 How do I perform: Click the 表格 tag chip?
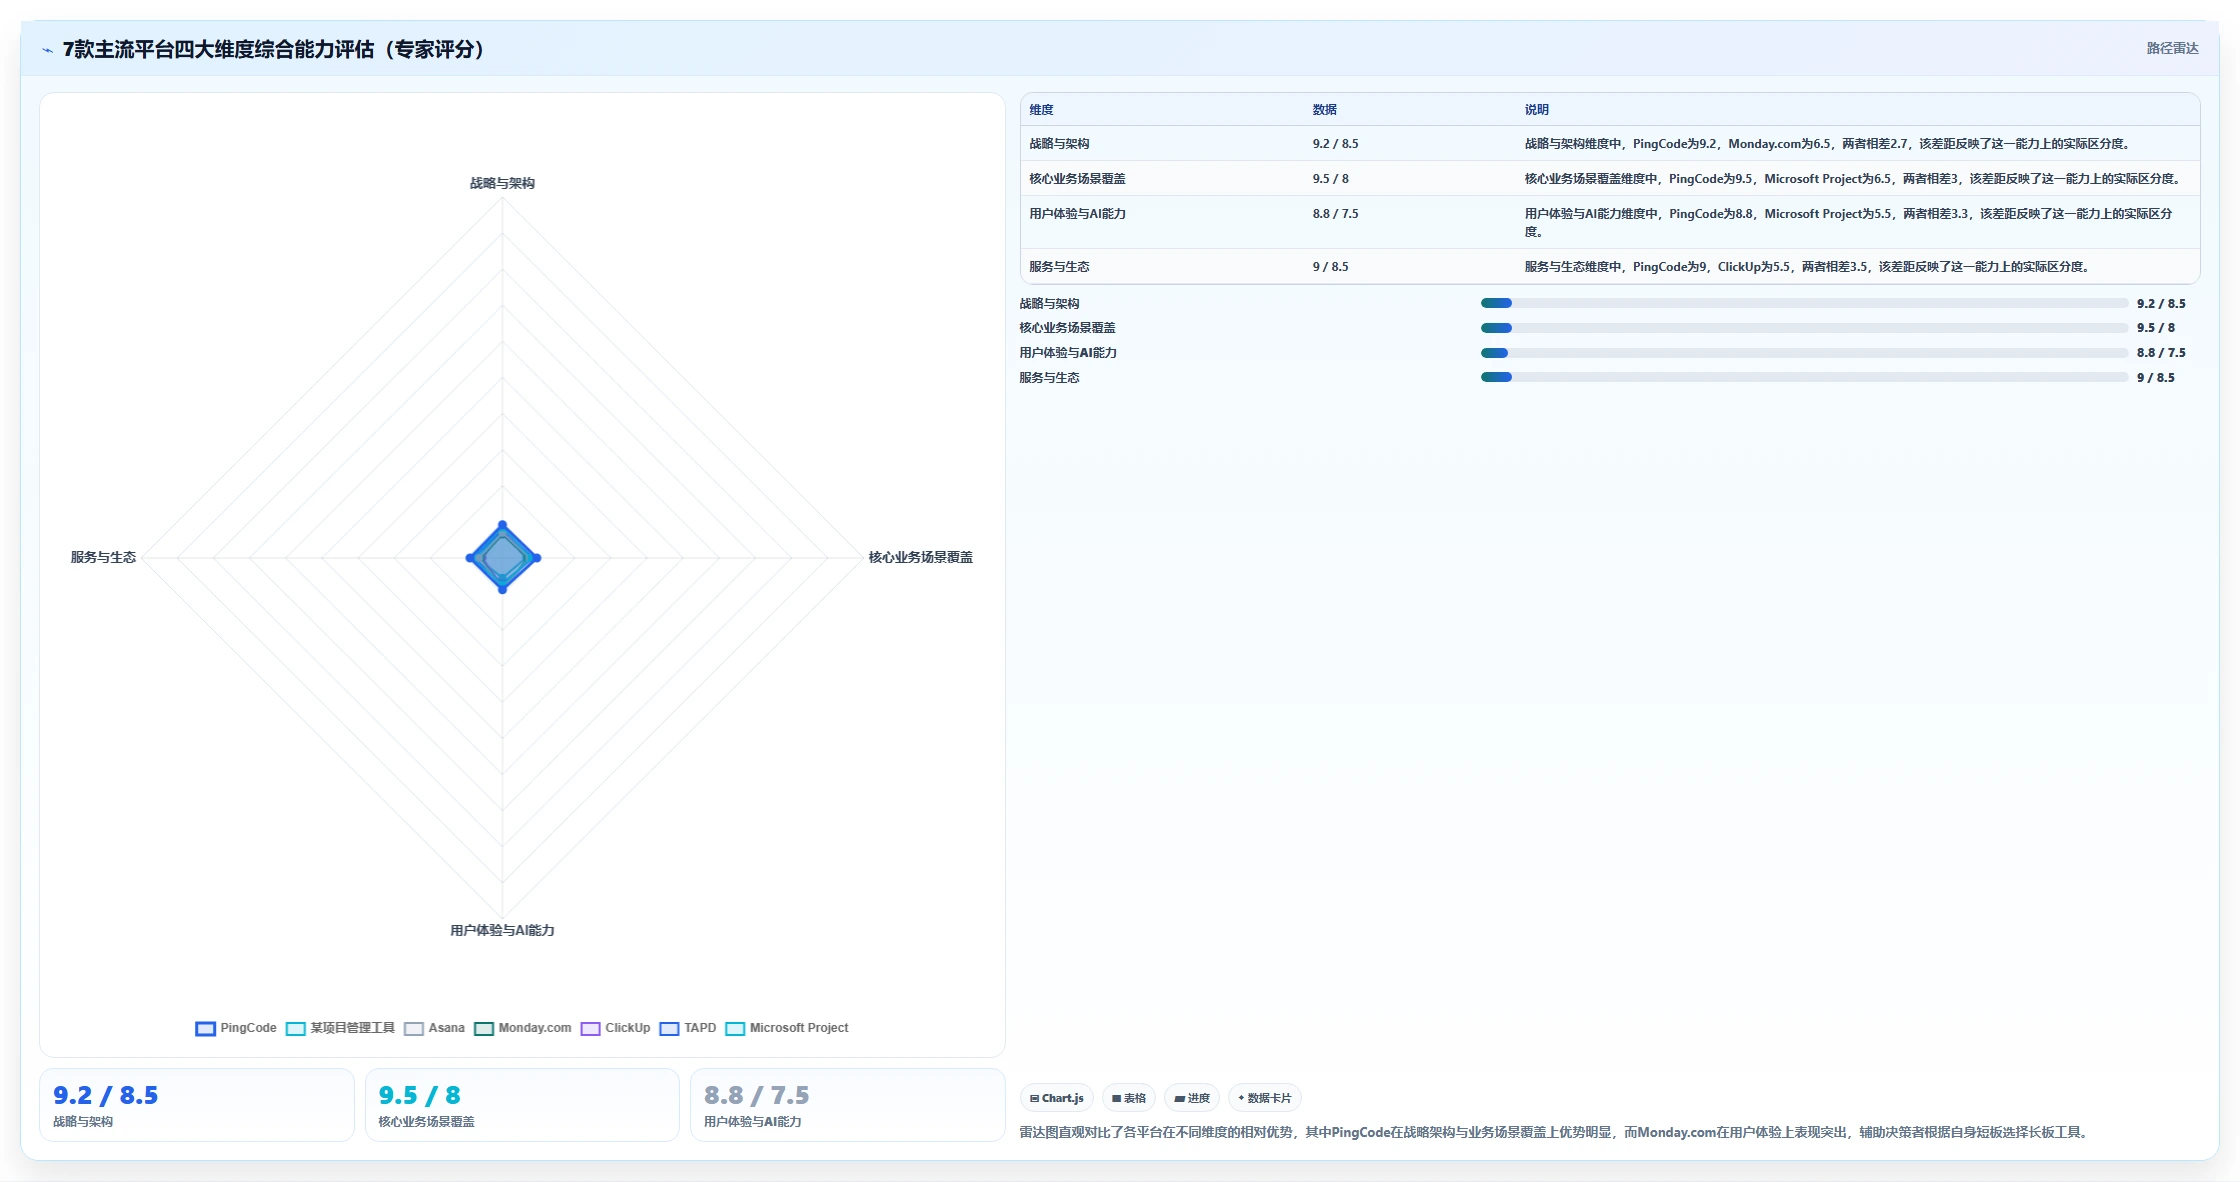[x=1129, y=1098]
